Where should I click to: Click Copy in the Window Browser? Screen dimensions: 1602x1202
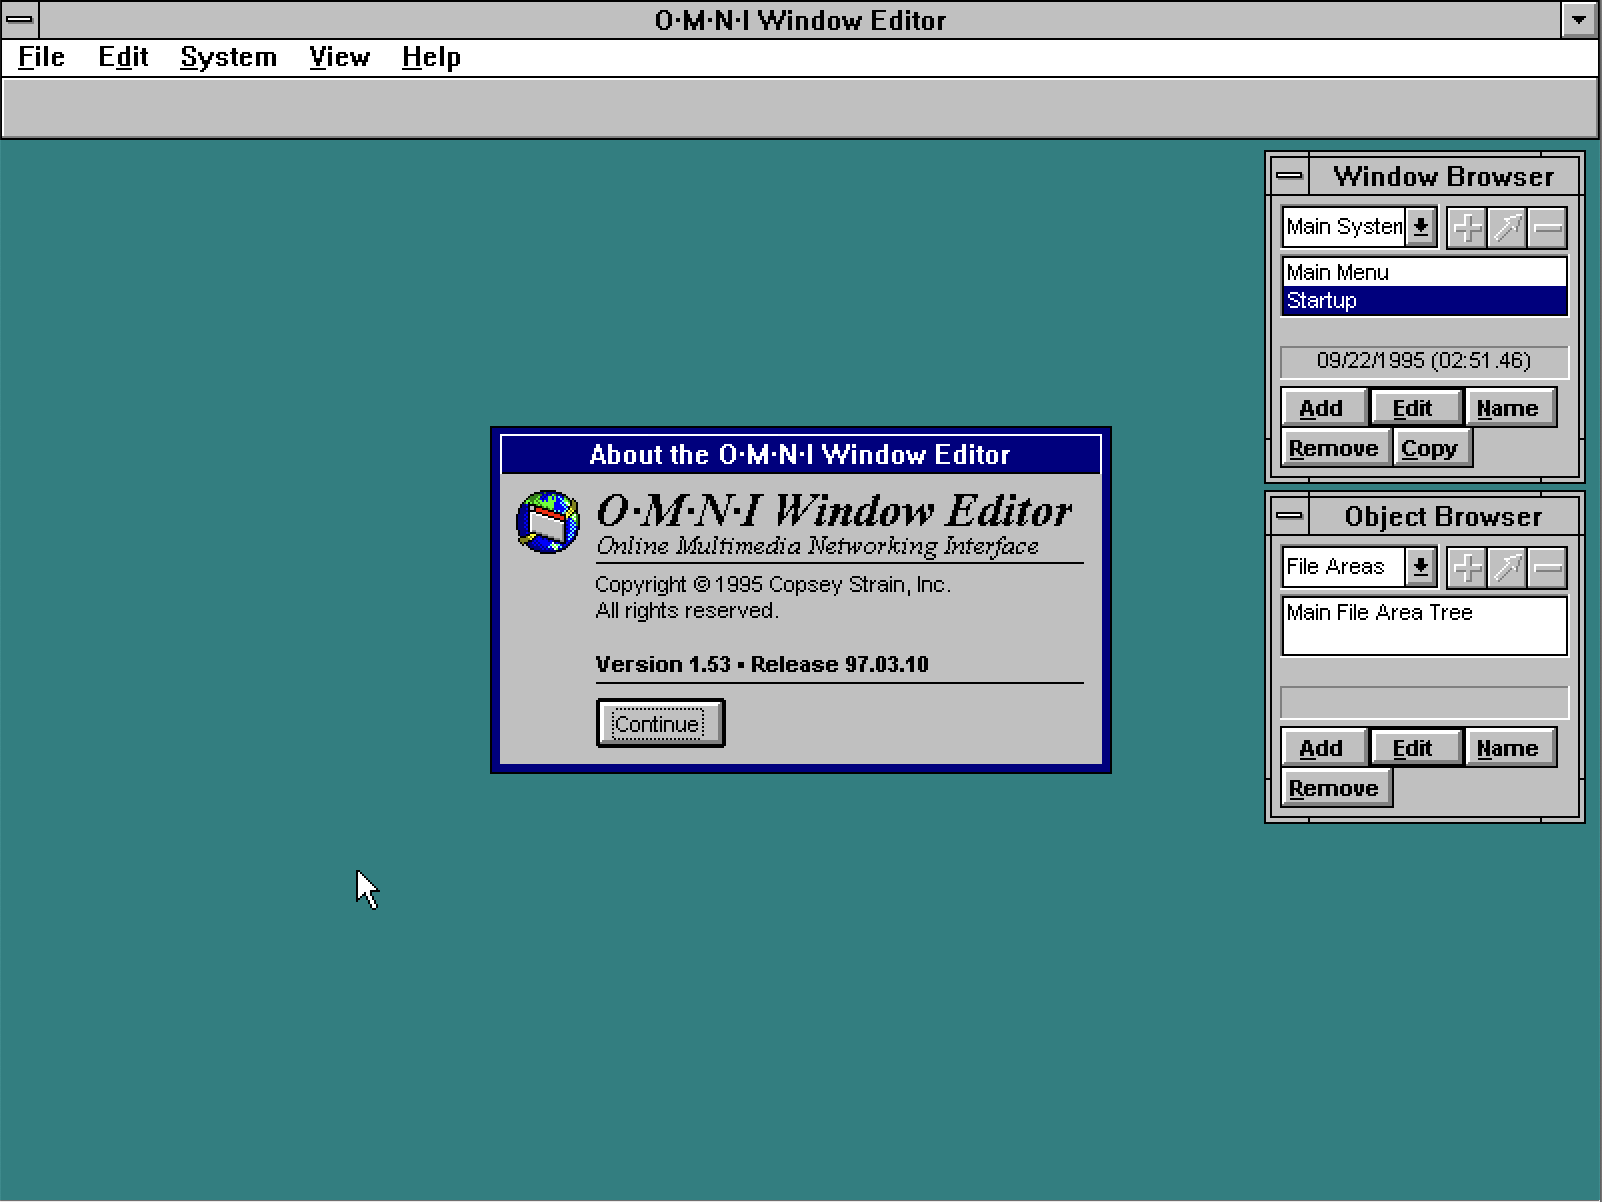[1430, 448]
